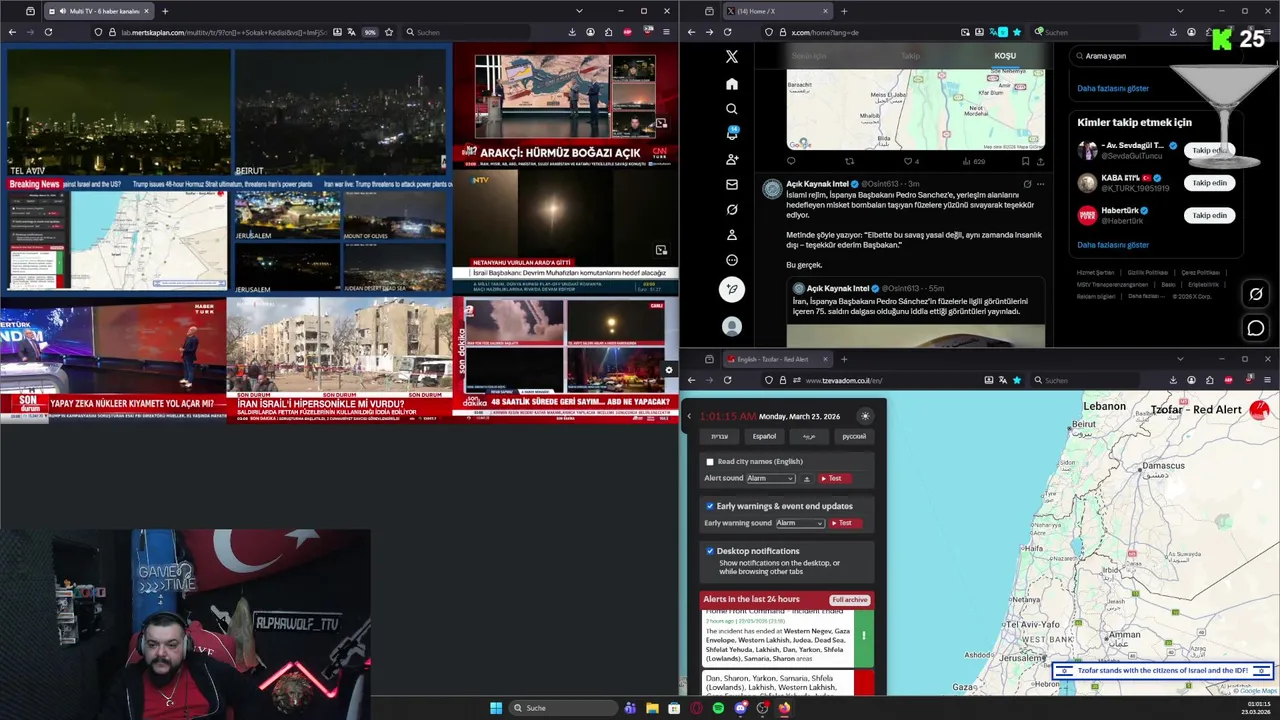Switch to Senin için tab on X
This screenshot has width=1280, height=720.
[809, 56]
